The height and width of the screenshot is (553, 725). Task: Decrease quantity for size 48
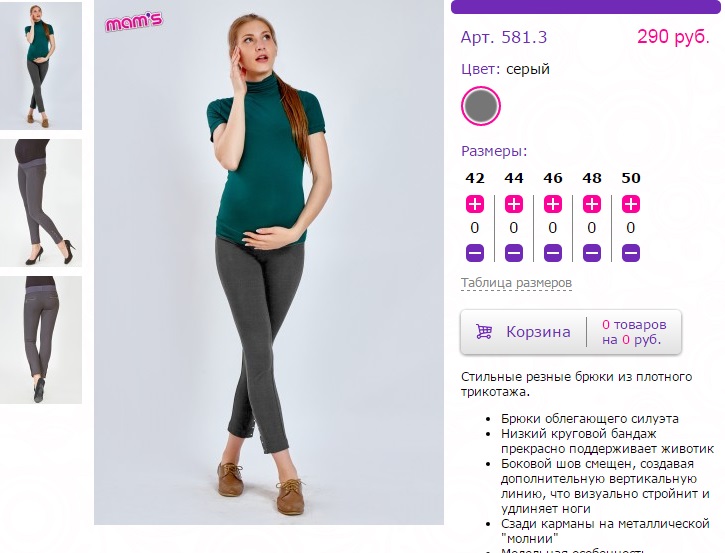coord(592,253)
